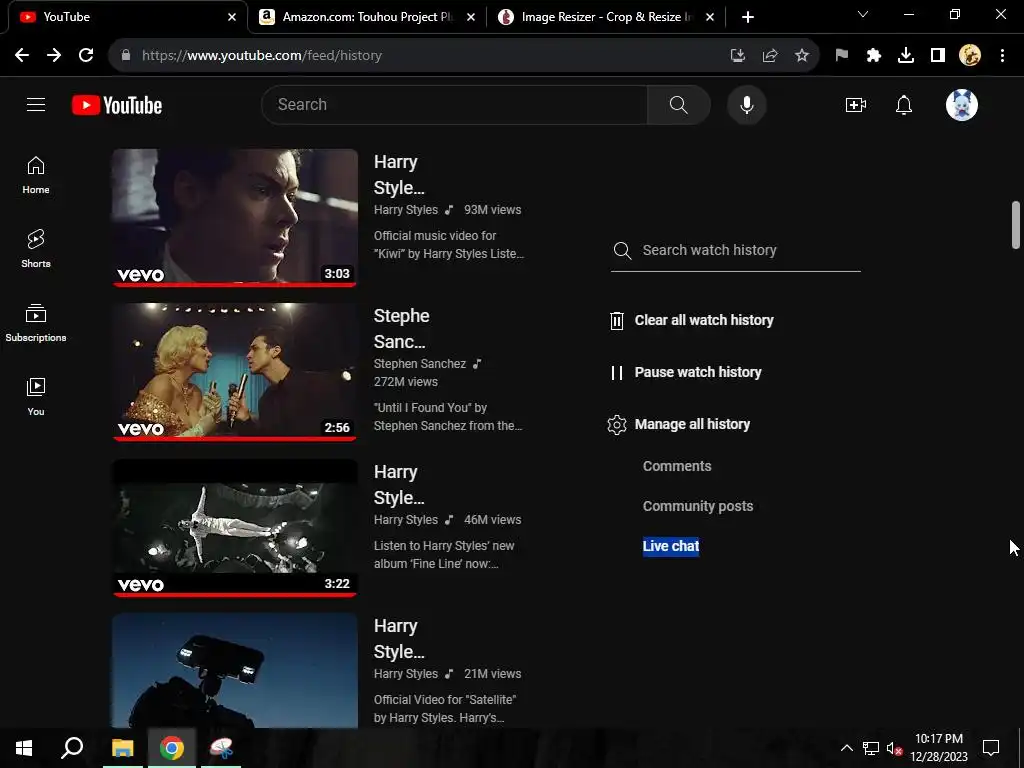Image resolution: width=1024 pixels, height=768 pixels.
Task: Open Windows taskbar search
Action: coord(72,748)
